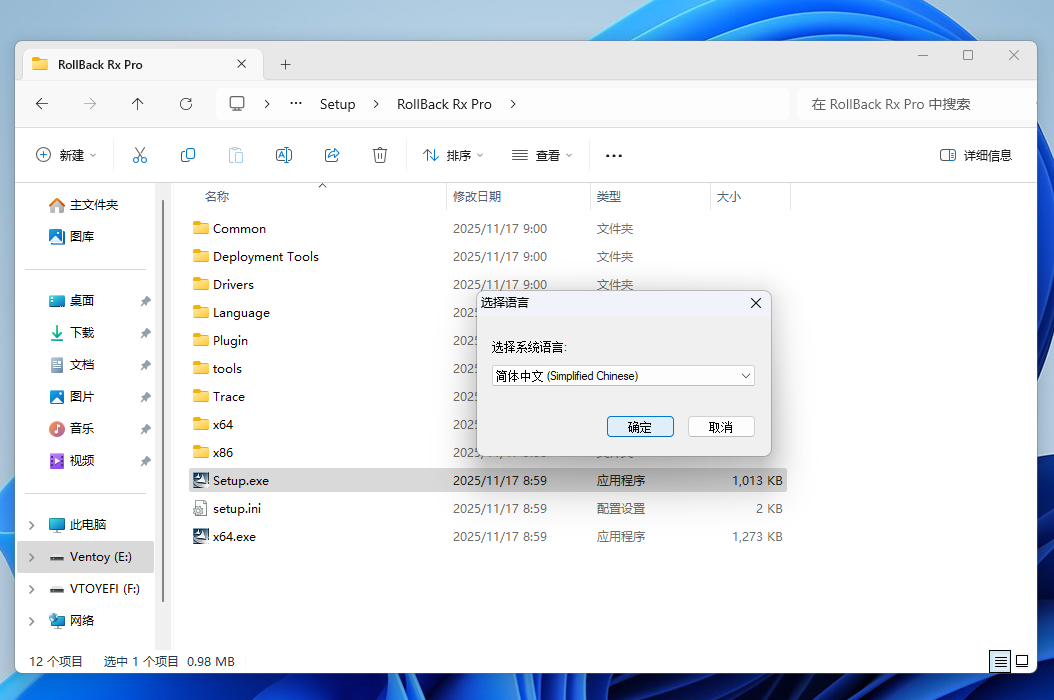Open a new tab with plus button
Screen dimensions: 1054x700
285,64
